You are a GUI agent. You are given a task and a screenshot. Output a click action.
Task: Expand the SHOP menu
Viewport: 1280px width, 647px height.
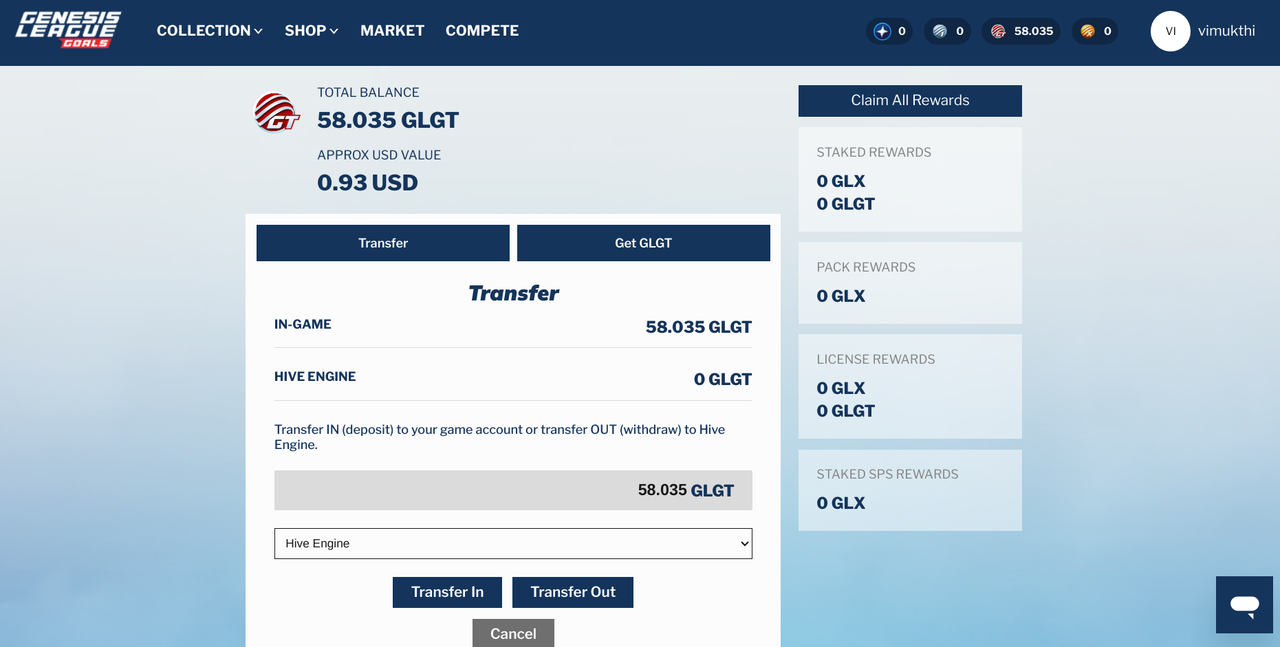[x=311, y=31]
